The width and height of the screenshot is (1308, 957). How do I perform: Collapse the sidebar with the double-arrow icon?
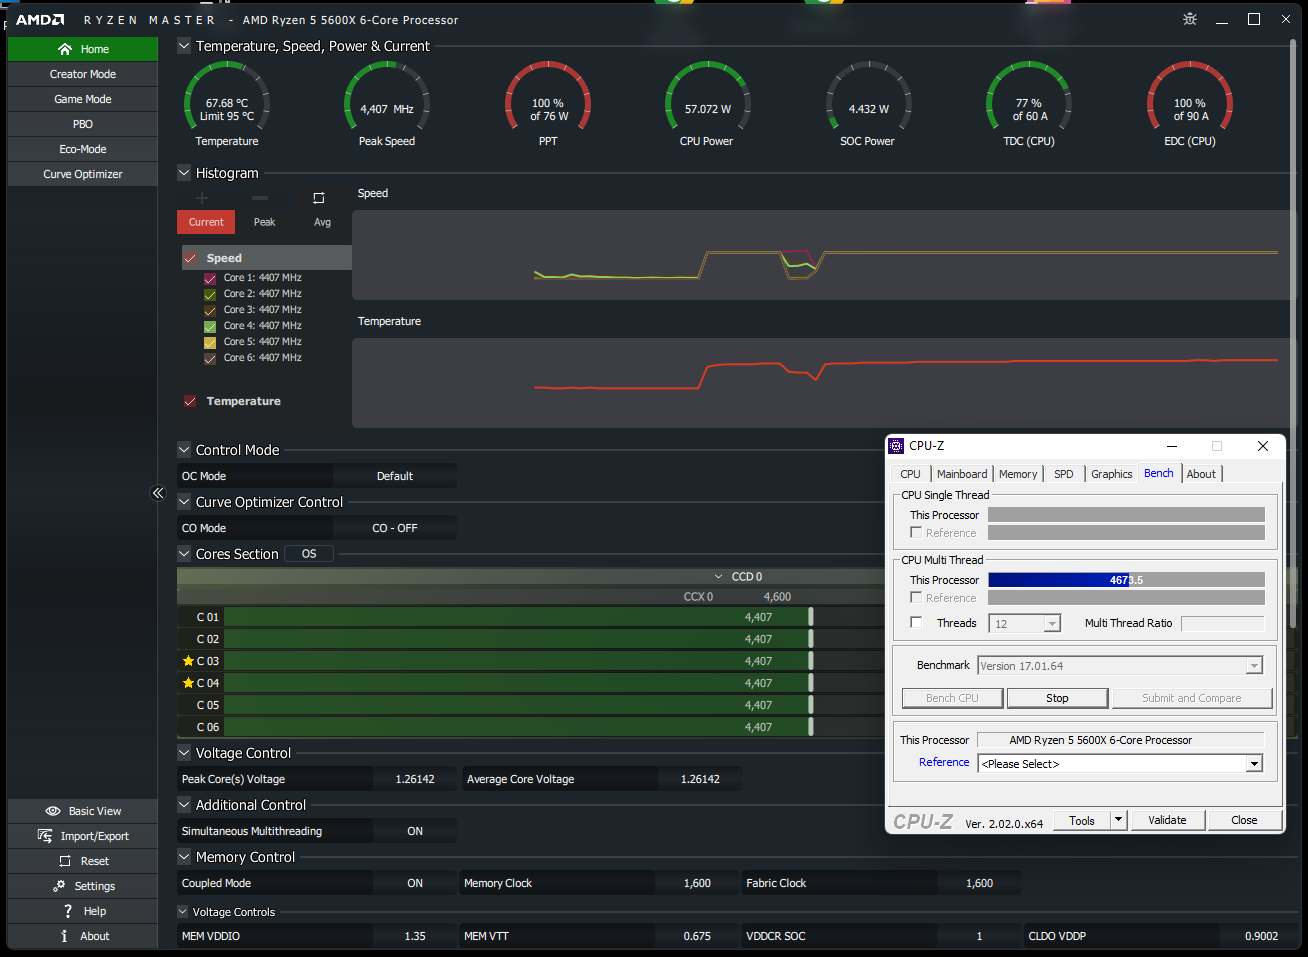[158, 493]
